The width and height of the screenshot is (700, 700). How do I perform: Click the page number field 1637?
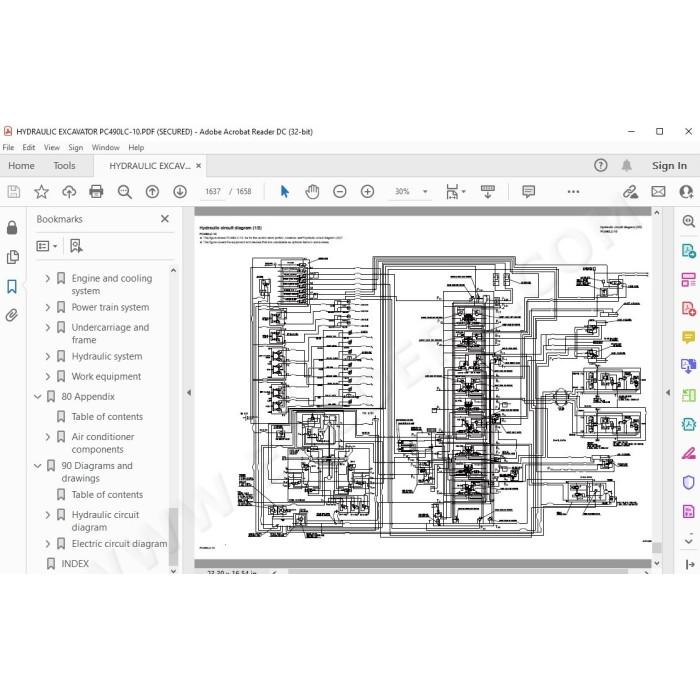(x=213, y=192)
